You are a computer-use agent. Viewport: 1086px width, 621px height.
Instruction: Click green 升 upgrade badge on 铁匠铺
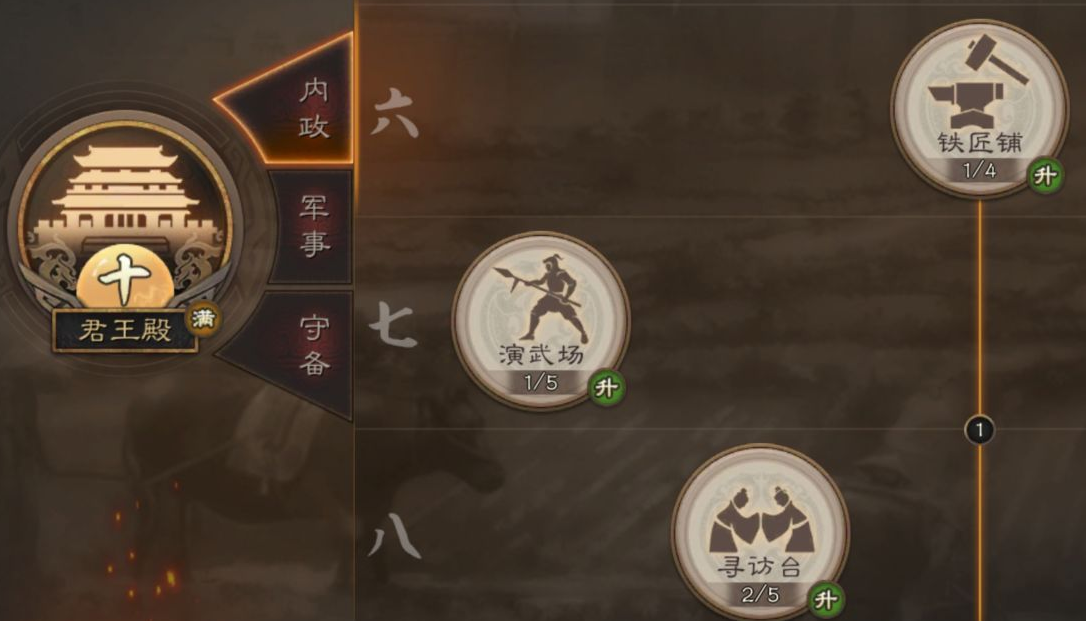[1044, 176]
